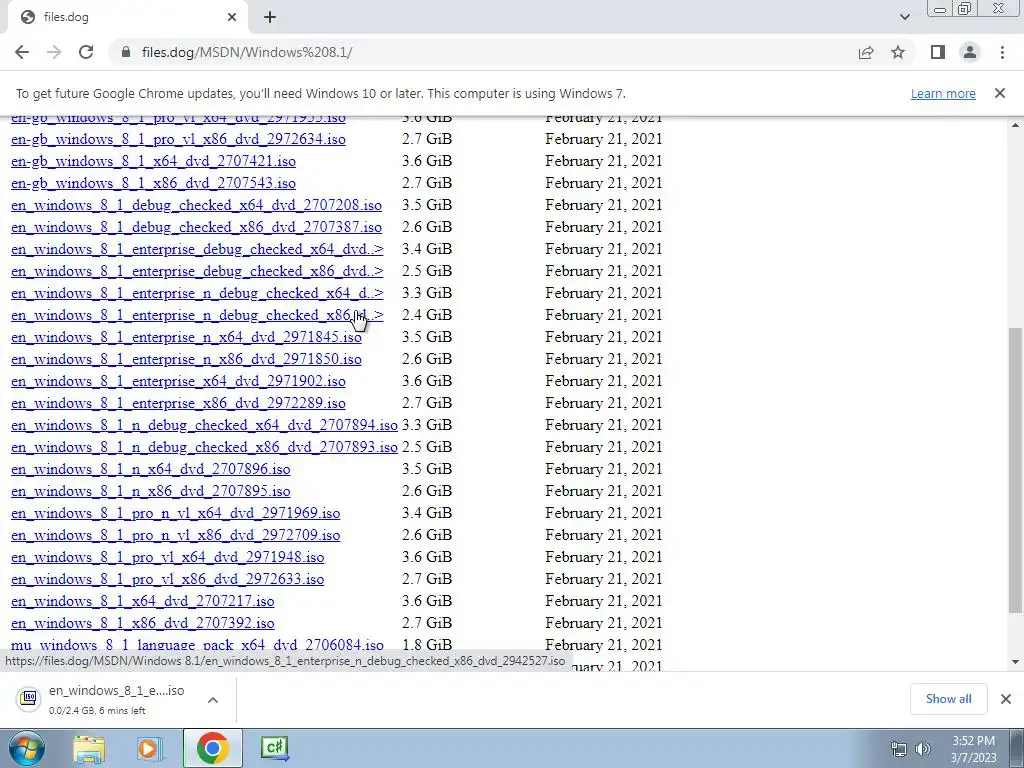Open the C# application in taskbar
The image size is (1024, 768).
pos(274,748)
